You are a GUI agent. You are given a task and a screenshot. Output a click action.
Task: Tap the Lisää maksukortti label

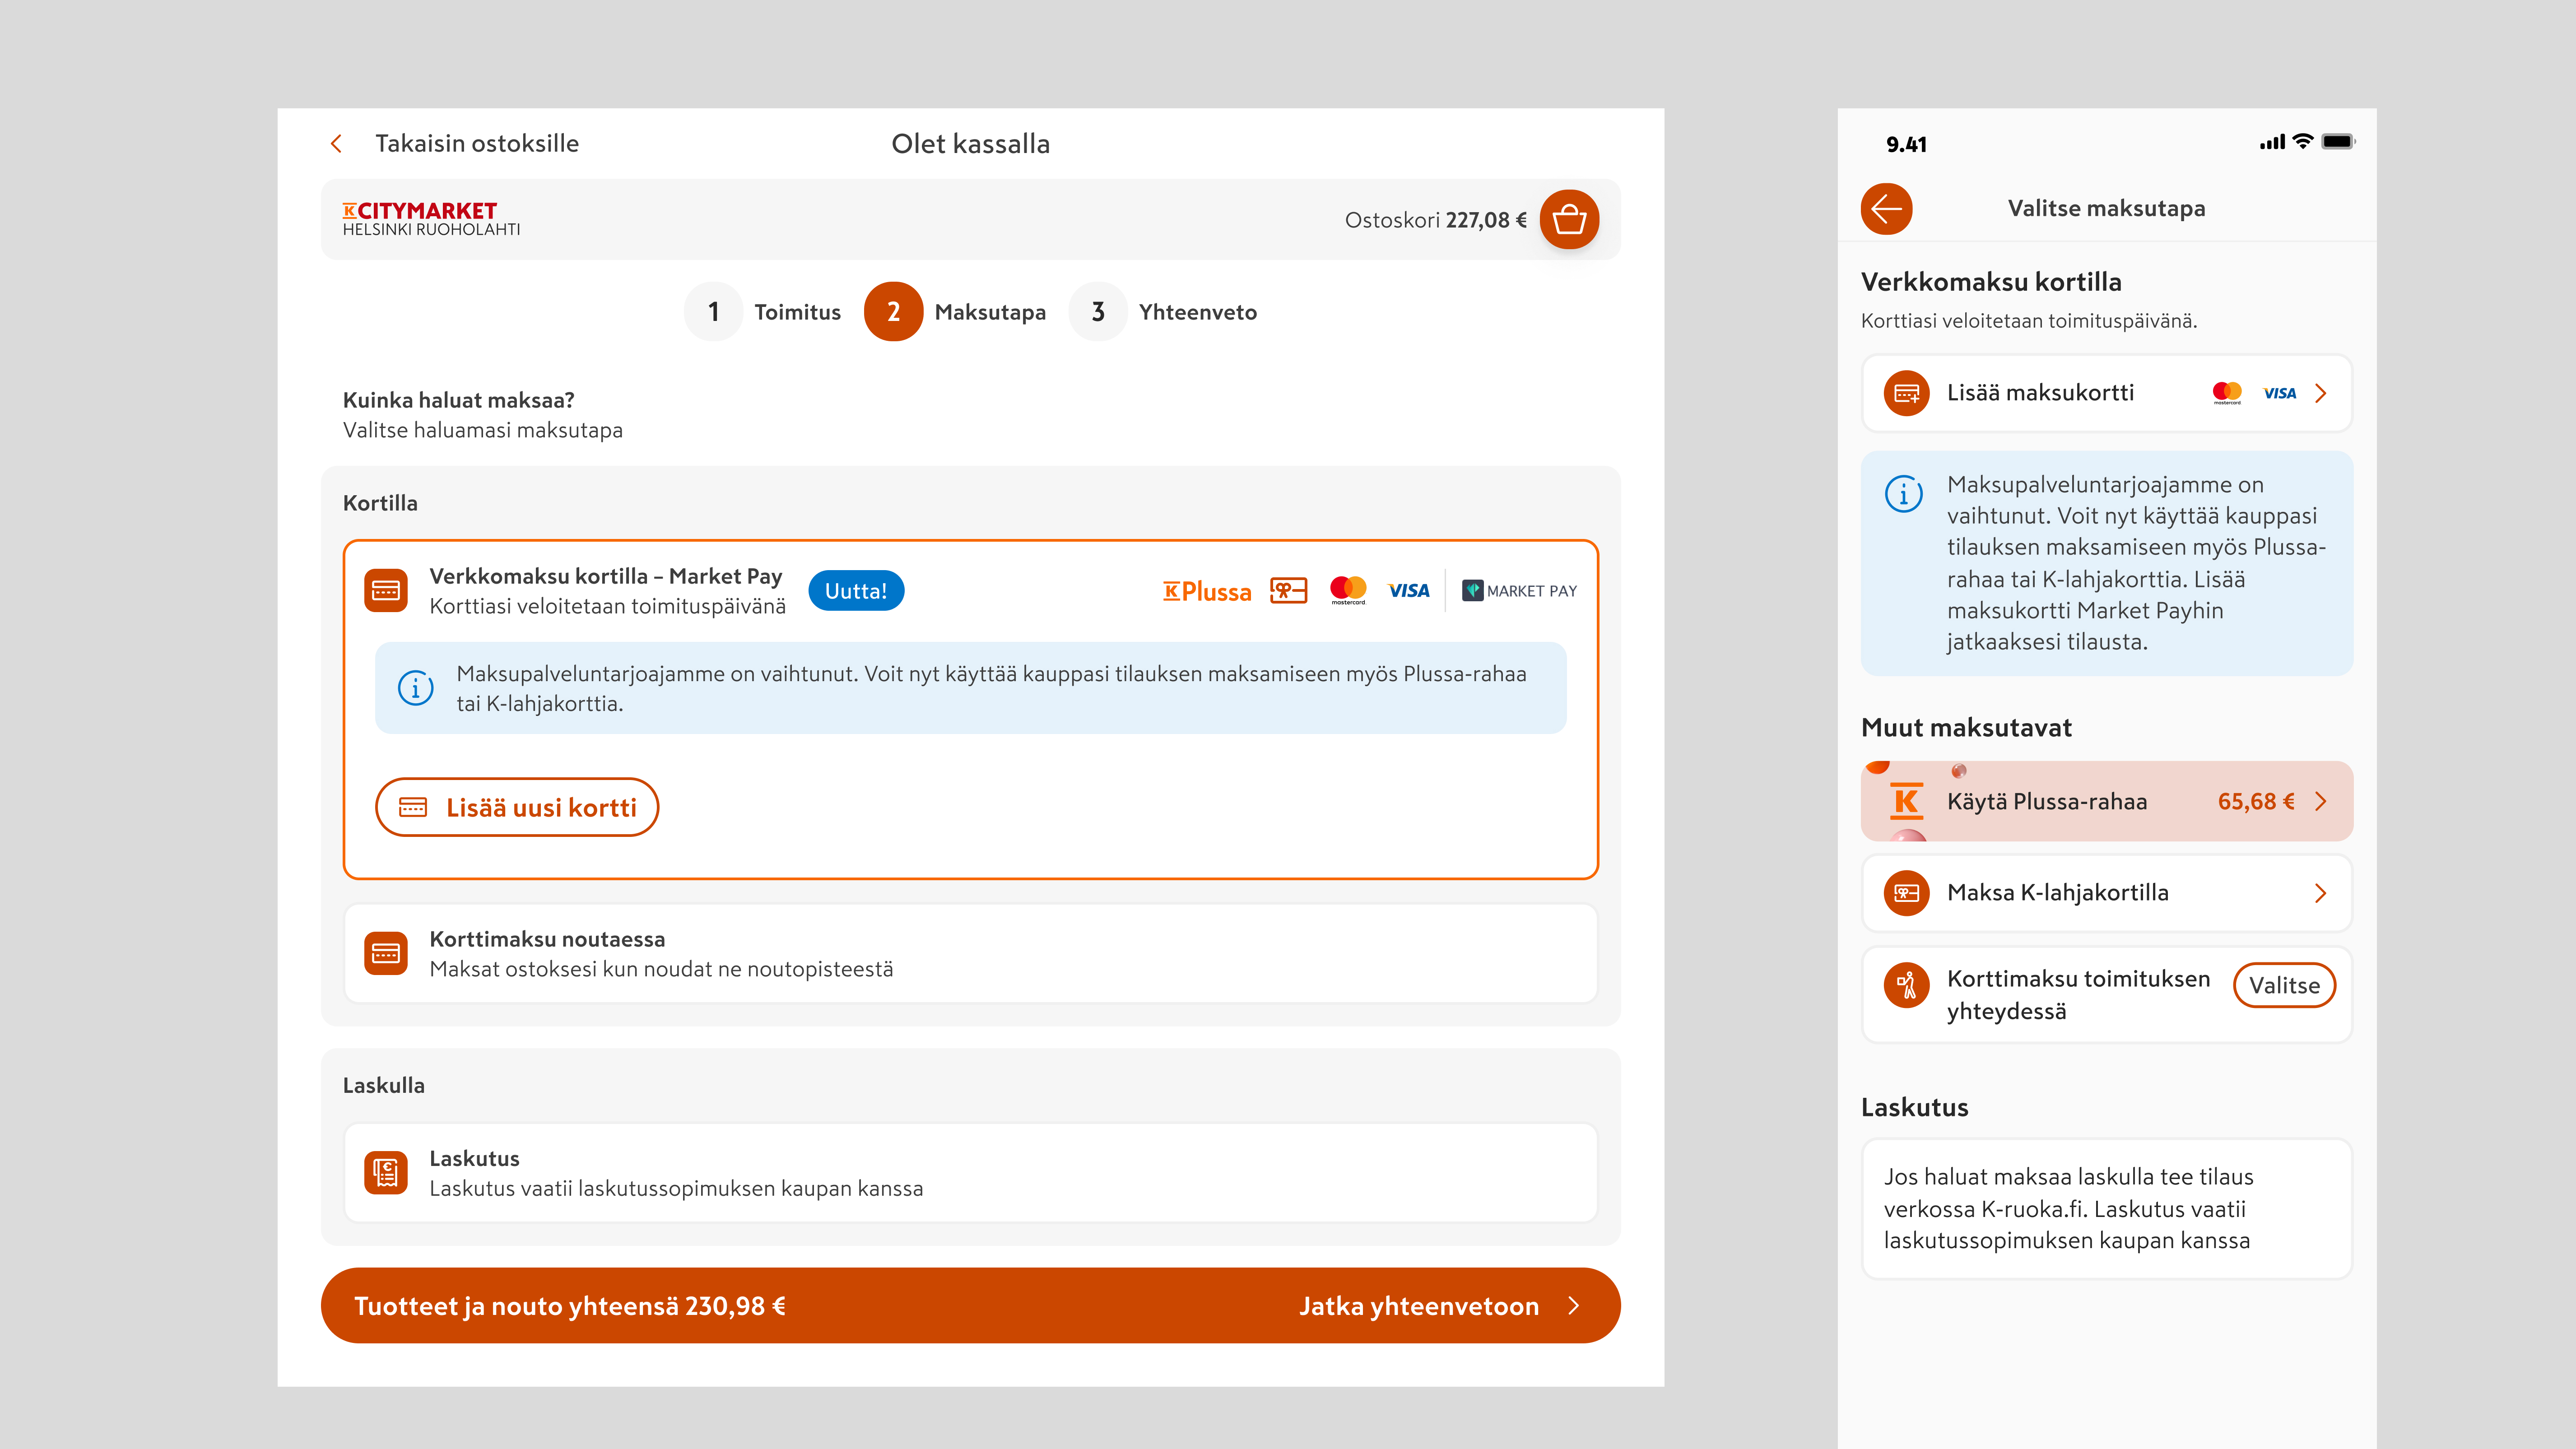tap(2040, 393)
